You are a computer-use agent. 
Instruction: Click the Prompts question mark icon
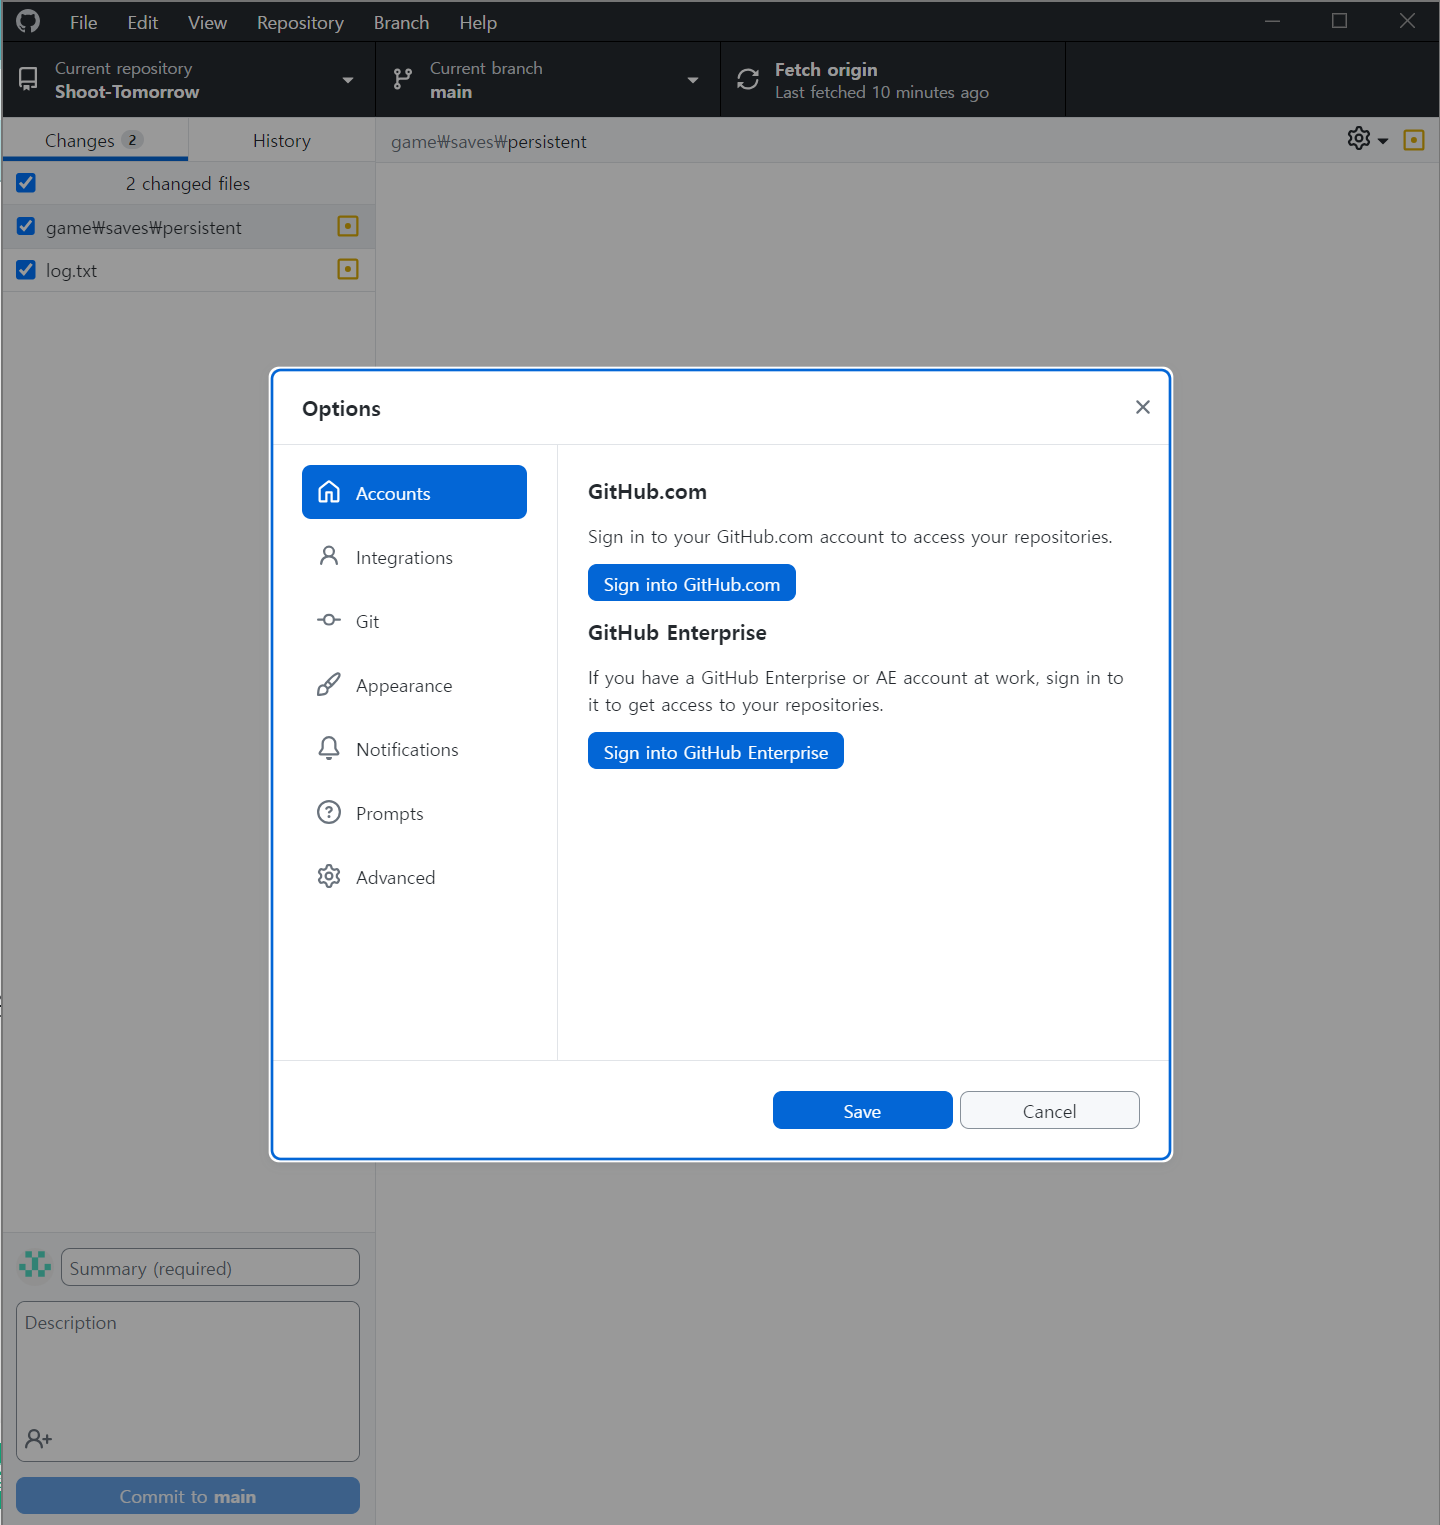[329, 812]
